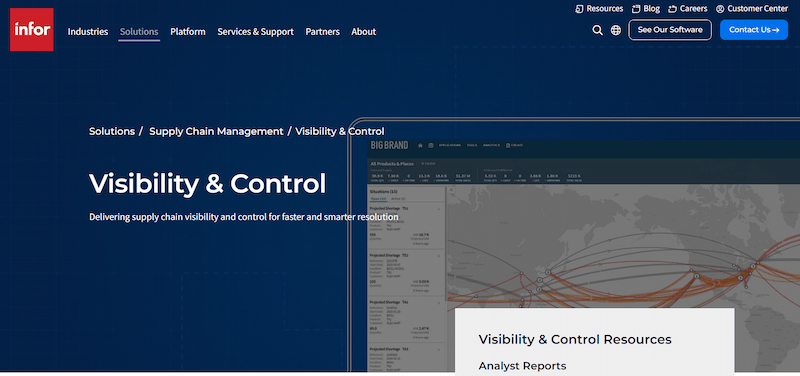Click the Visibility & Control page heading
Viewport: 800px width, 376px height.
click(207, 183)
